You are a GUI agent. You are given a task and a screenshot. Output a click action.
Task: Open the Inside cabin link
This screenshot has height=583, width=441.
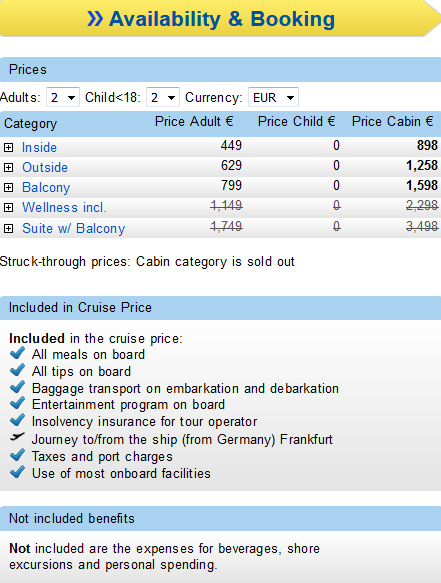pyautogui.click(x=39, y=148)
